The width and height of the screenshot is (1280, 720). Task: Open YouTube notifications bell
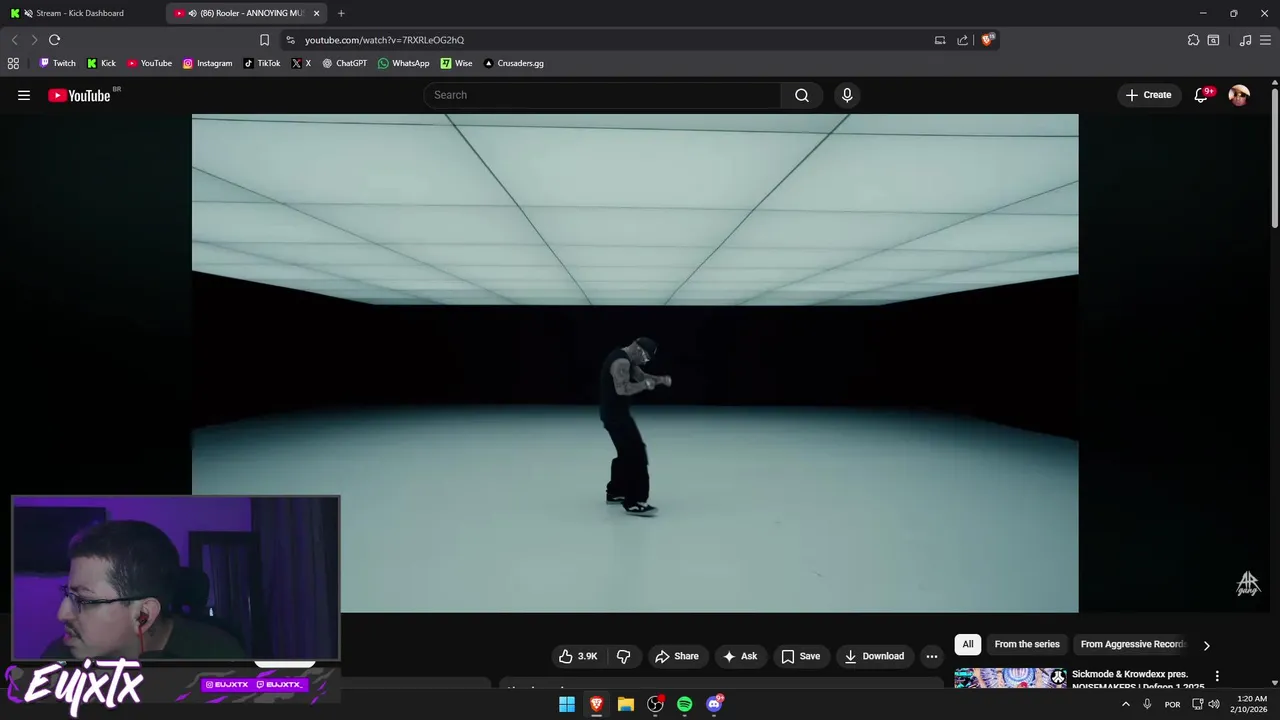click(1201, 95)
